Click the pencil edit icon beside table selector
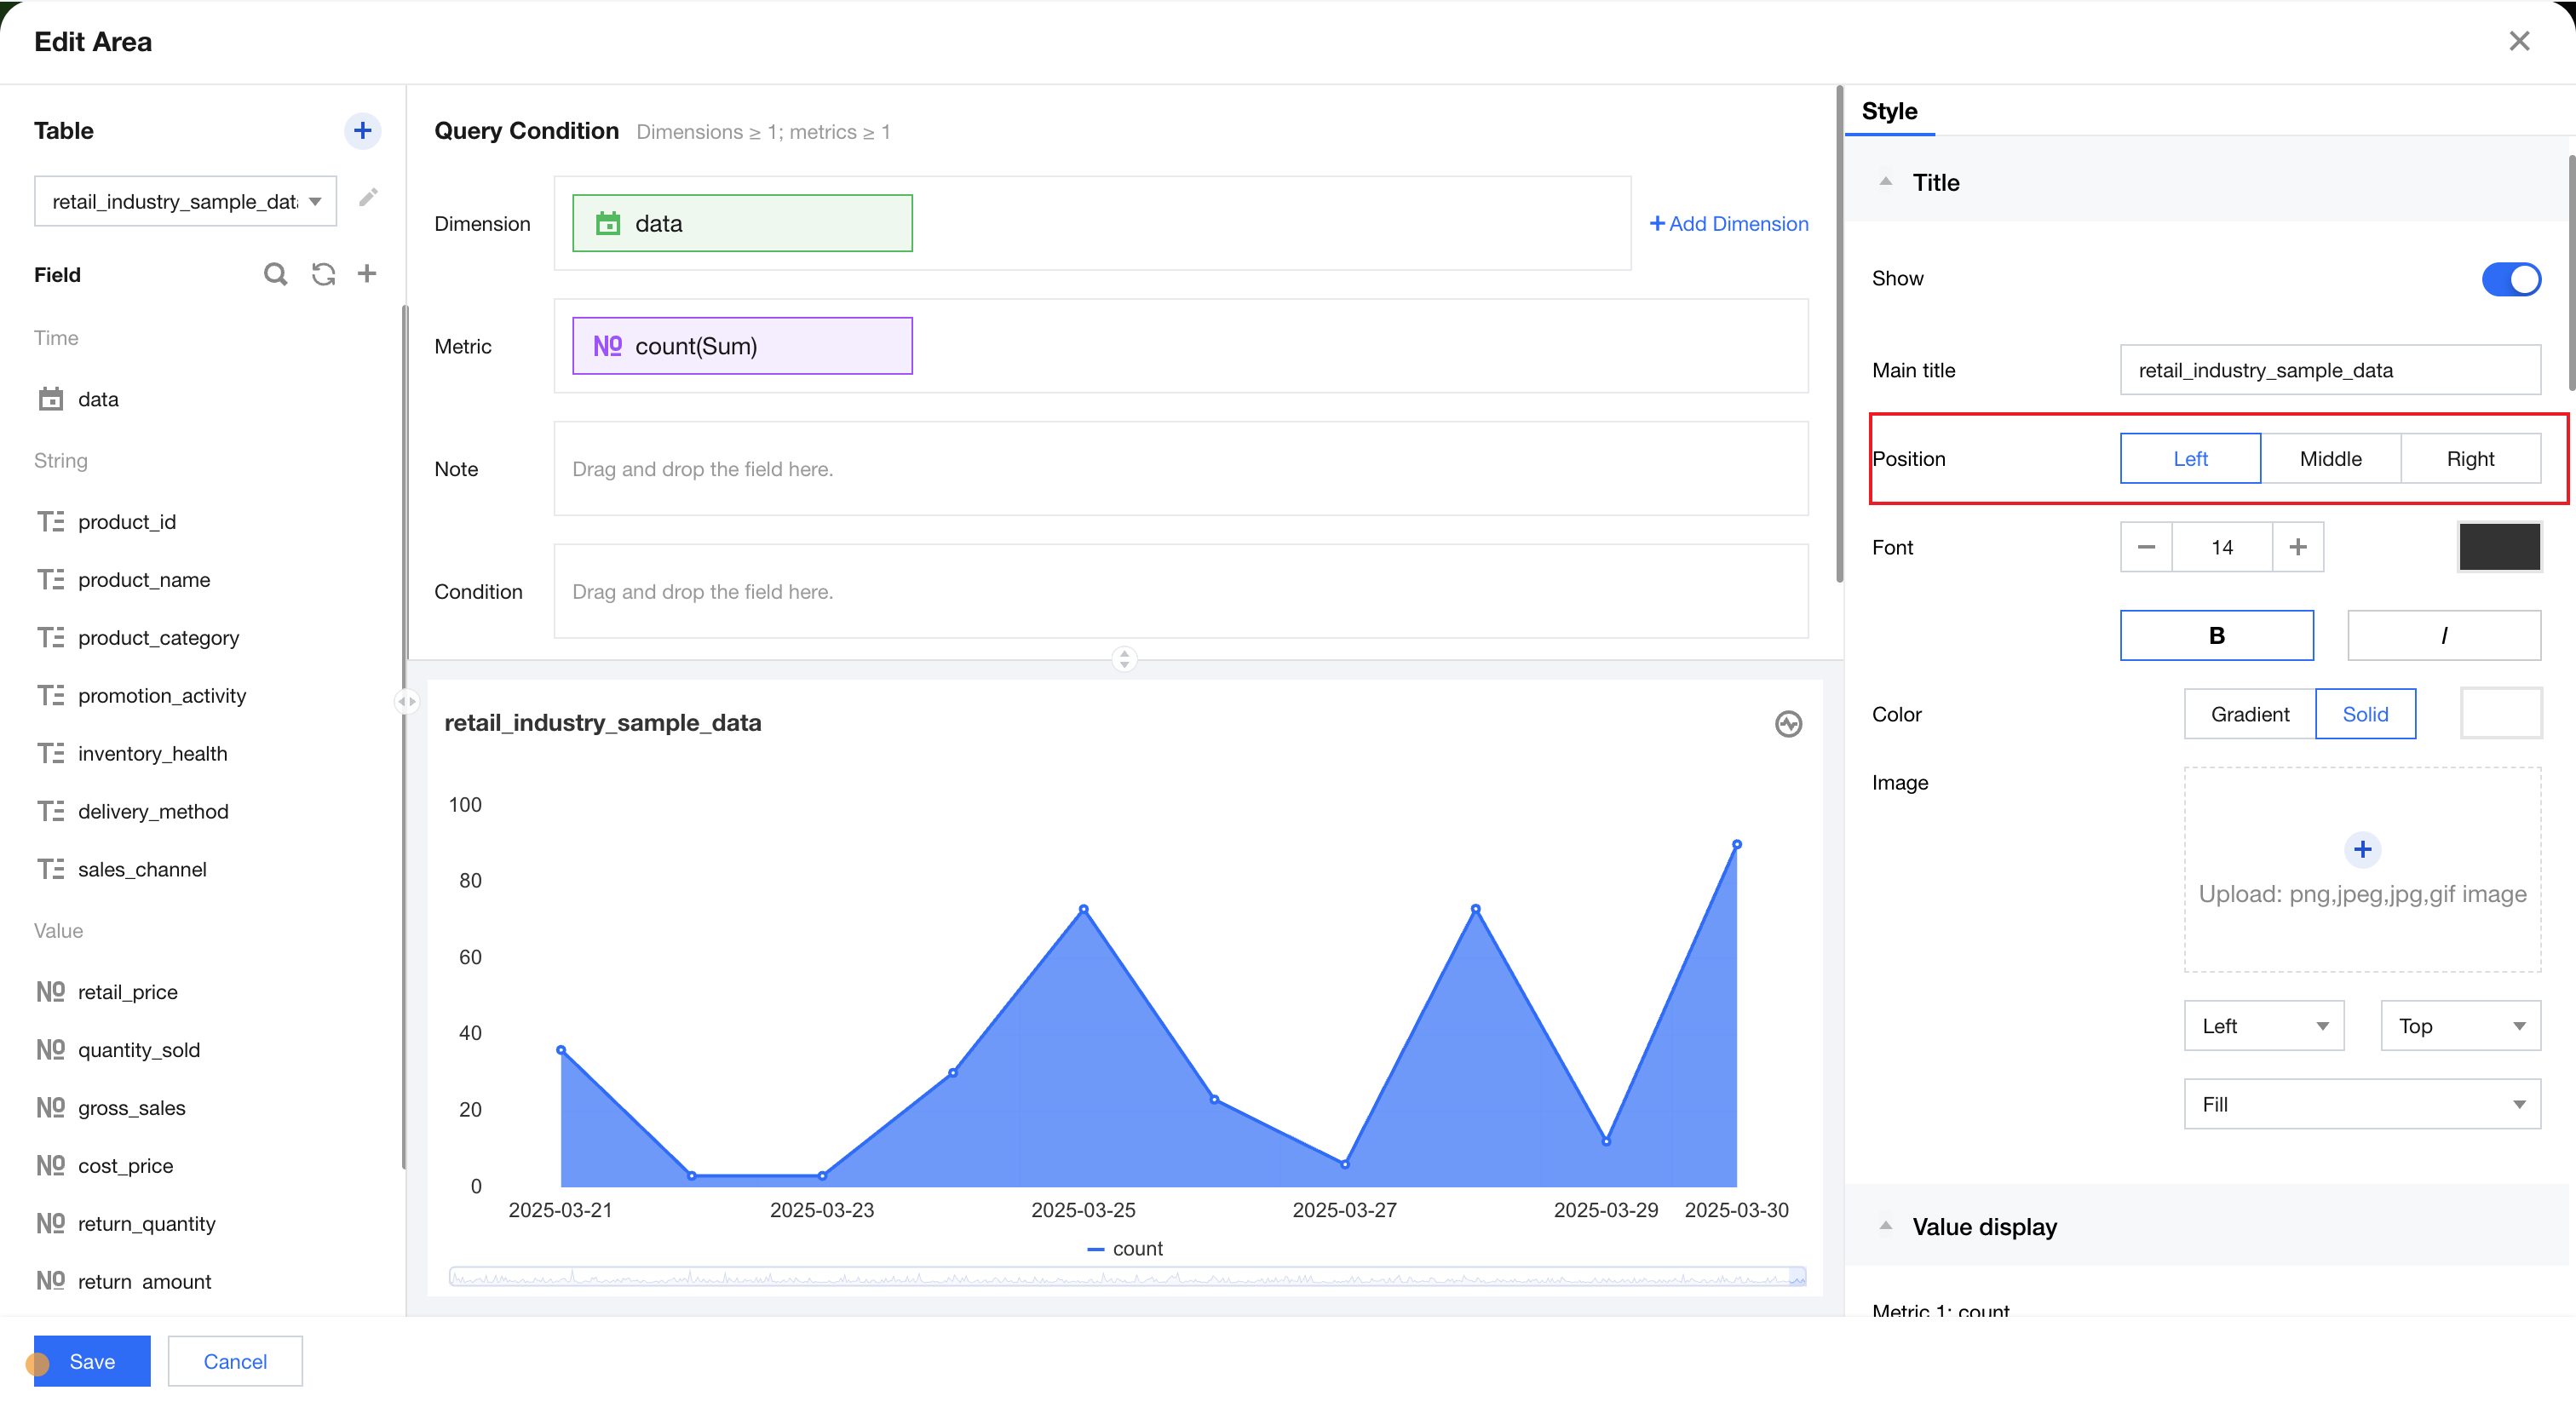Viewport: 2576px width, 1402px height. pos(368,198)
